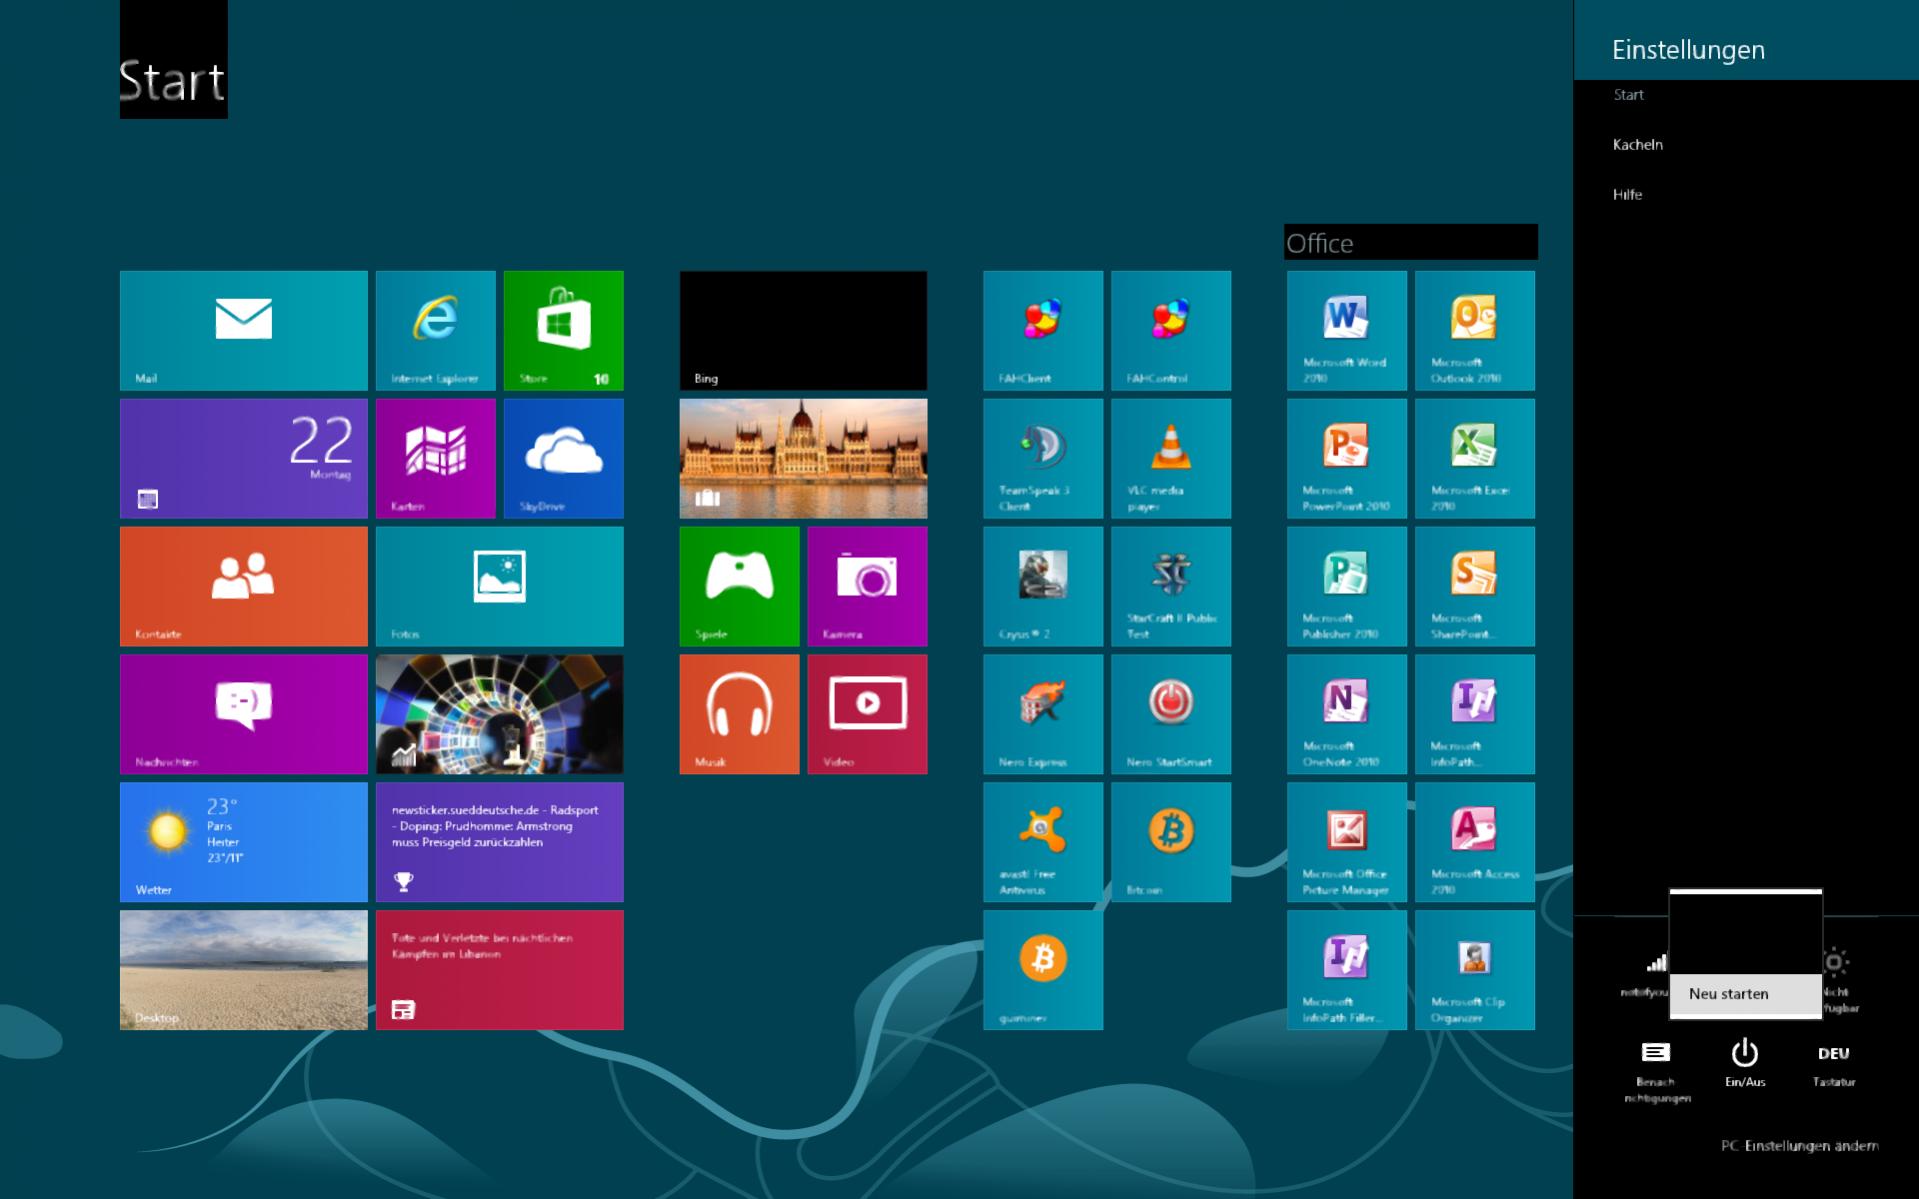
Task: Open the Wetter tile showing Paris
Action: point(243,842)
